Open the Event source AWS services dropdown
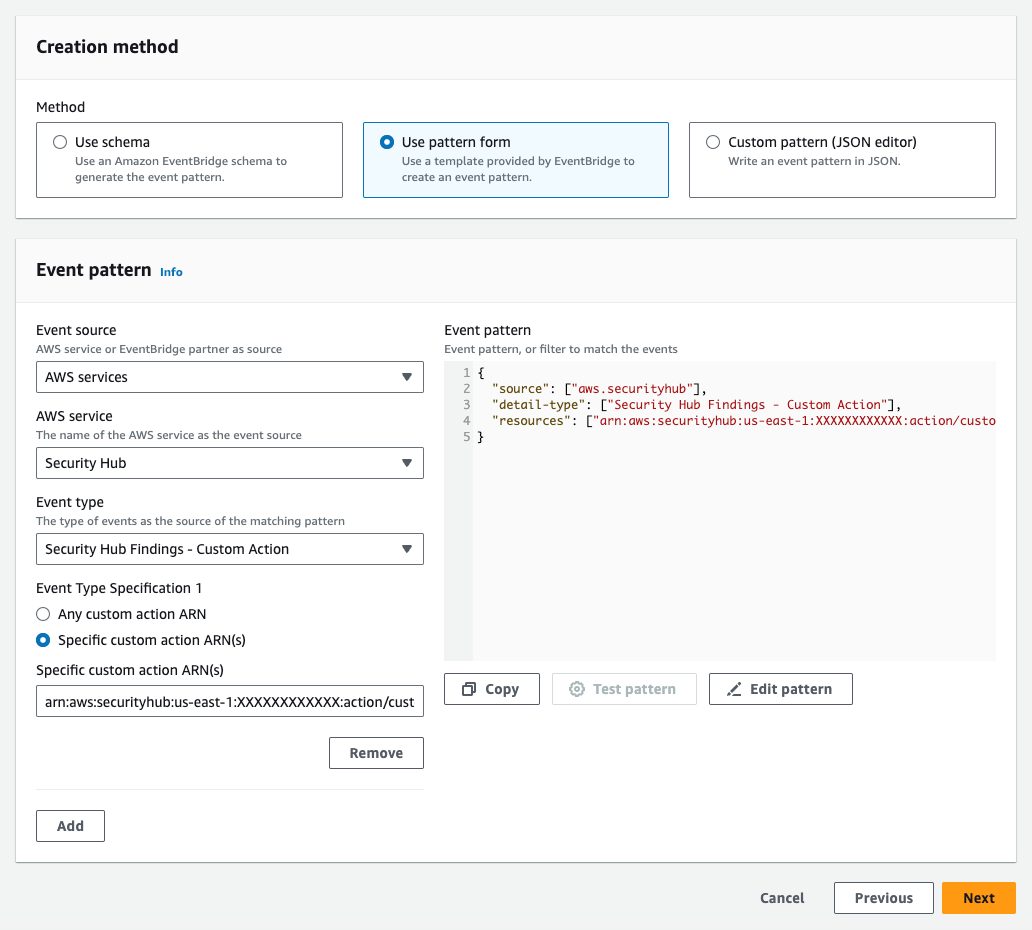 (x=230, y=377)
